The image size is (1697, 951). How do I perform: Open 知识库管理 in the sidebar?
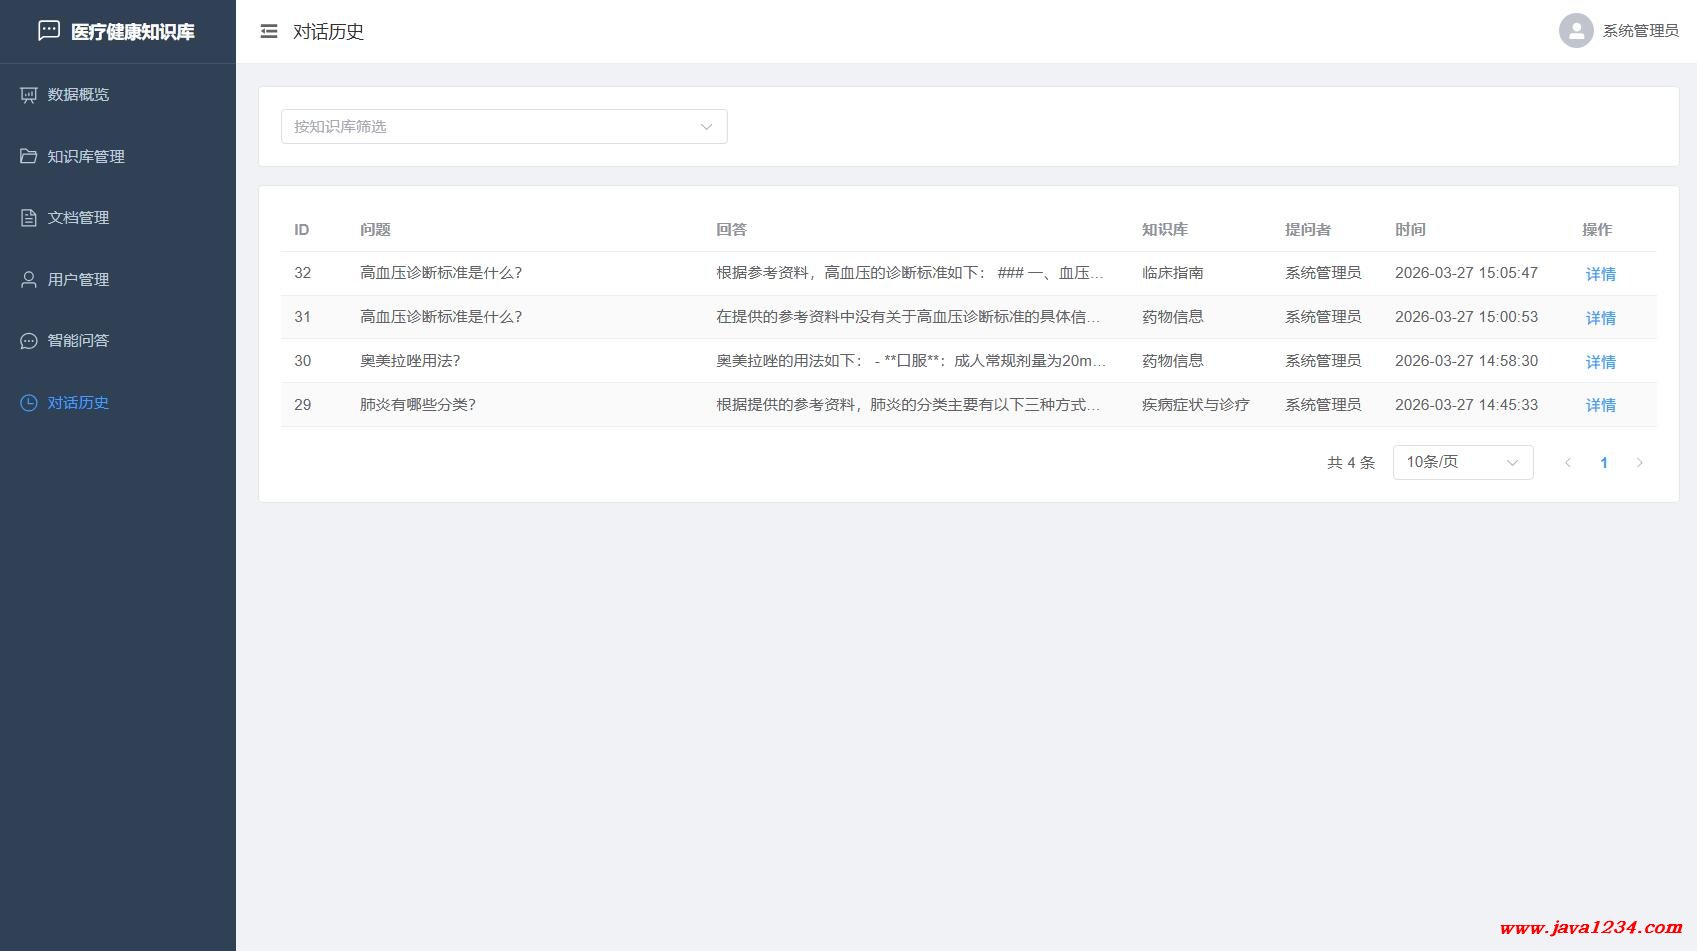pos(86,157)
